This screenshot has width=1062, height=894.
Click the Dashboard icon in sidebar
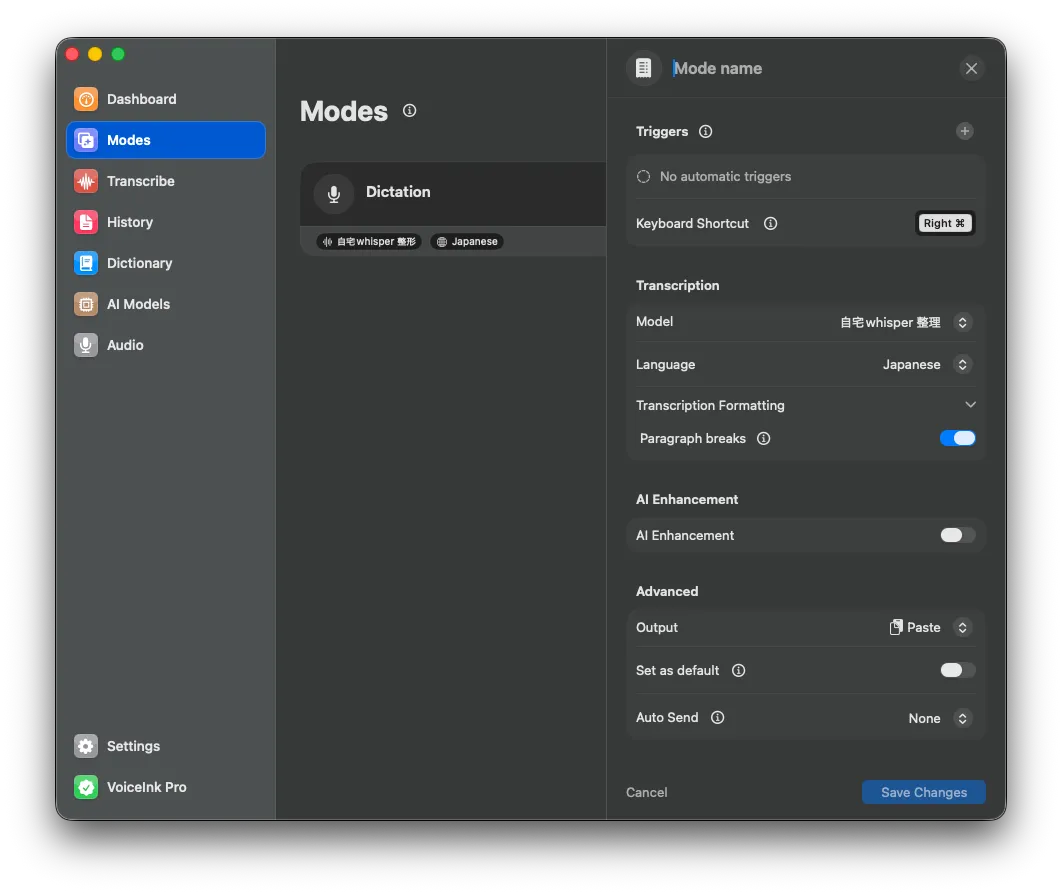click(x=86, y=100)
